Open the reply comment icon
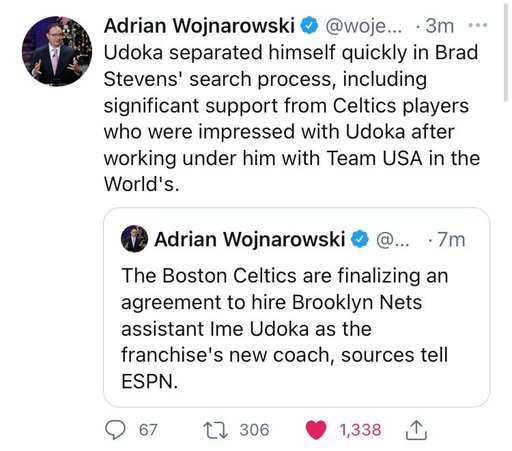The width and height of the screenshot is (512, 451). click(x=115, y=430)
